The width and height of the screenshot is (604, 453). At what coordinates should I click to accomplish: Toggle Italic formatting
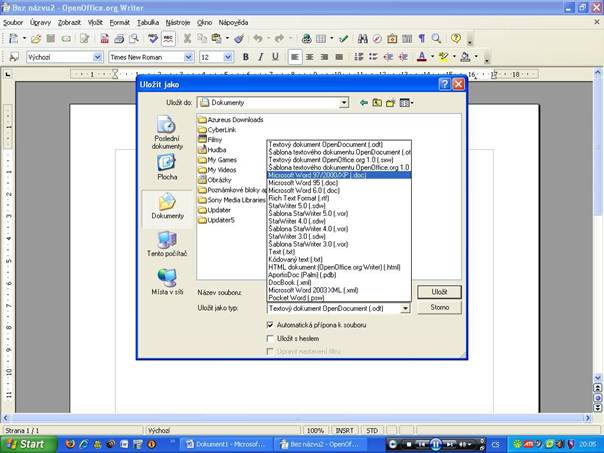[x=260, y=57]
